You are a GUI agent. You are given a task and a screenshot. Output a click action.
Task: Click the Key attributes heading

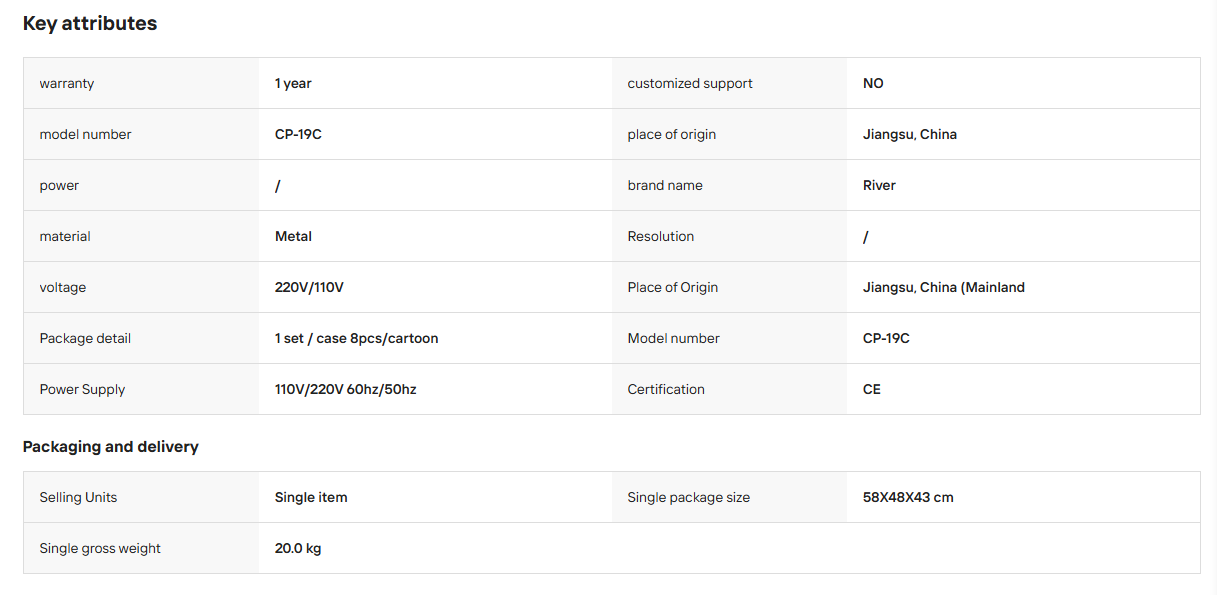click(90, 23)
